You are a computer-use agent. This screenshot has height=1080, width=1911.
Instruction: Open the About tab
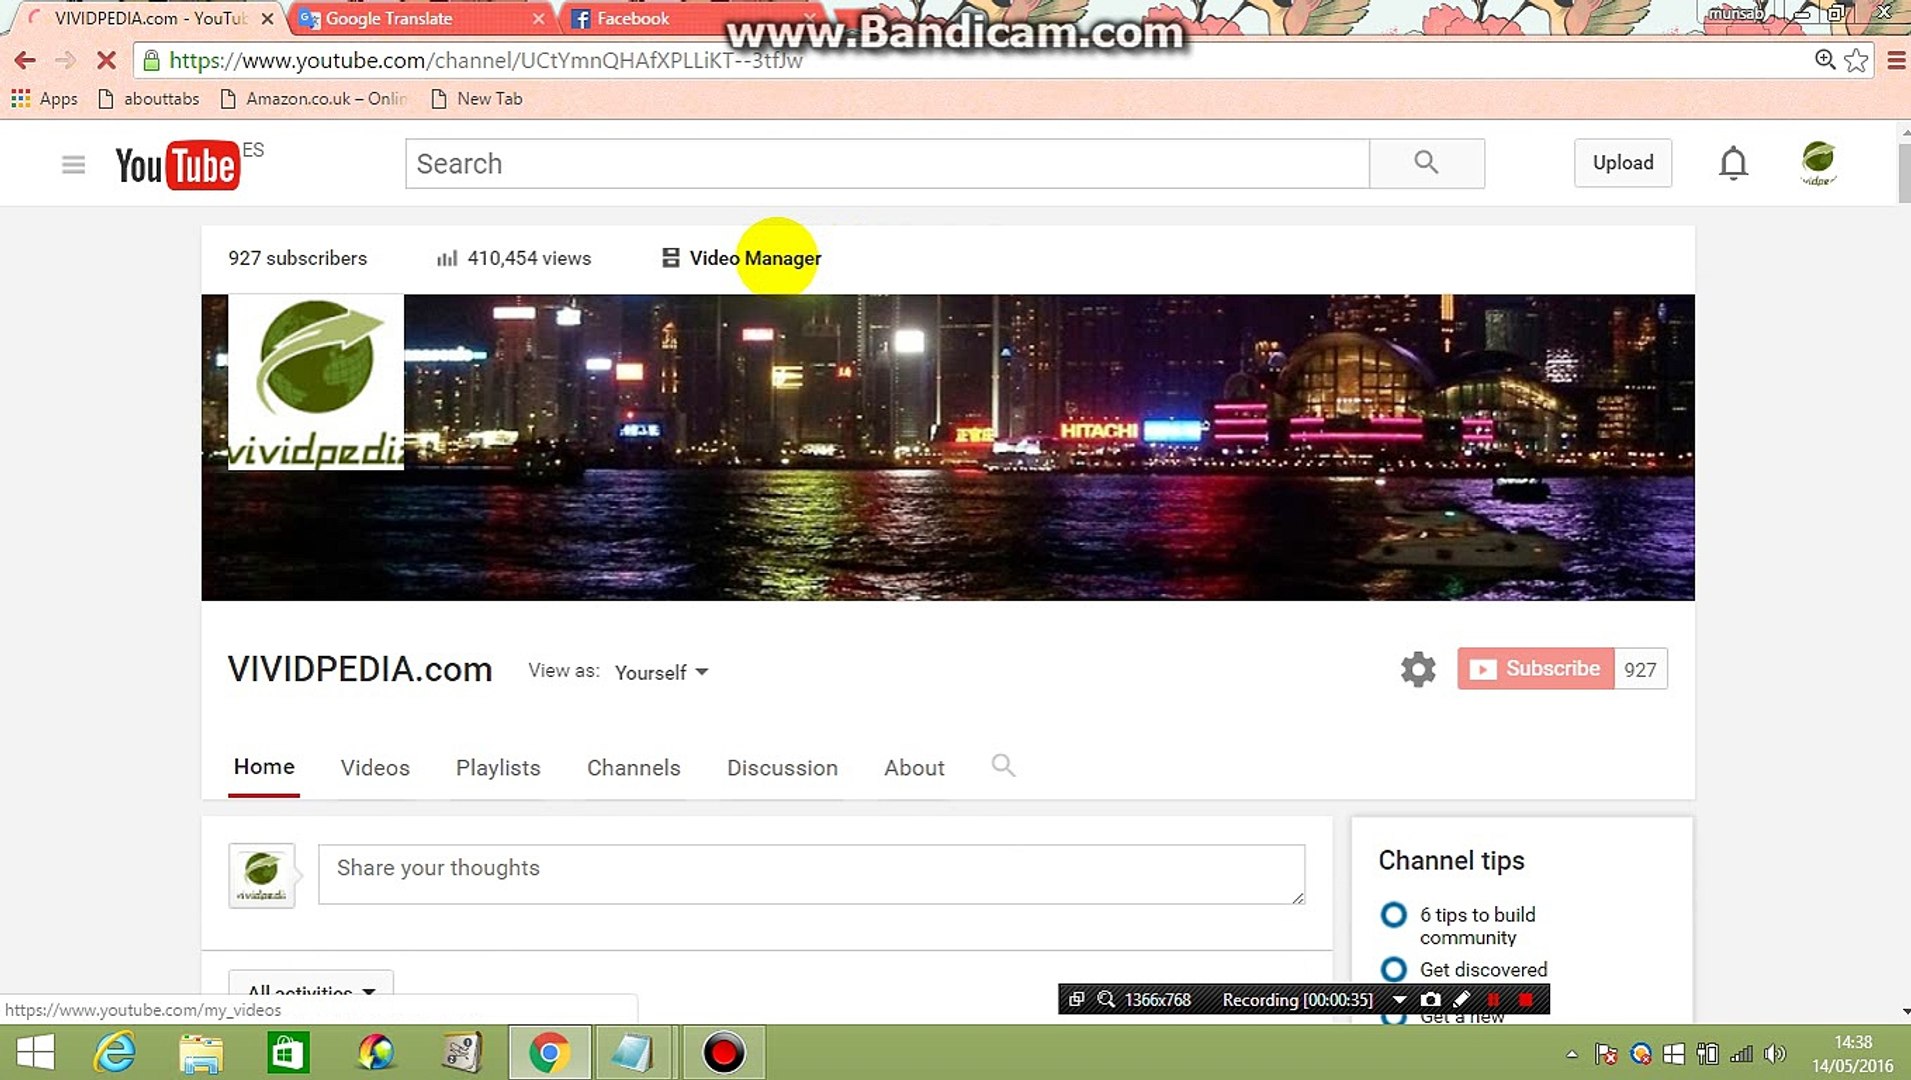(x=914, y=768)
